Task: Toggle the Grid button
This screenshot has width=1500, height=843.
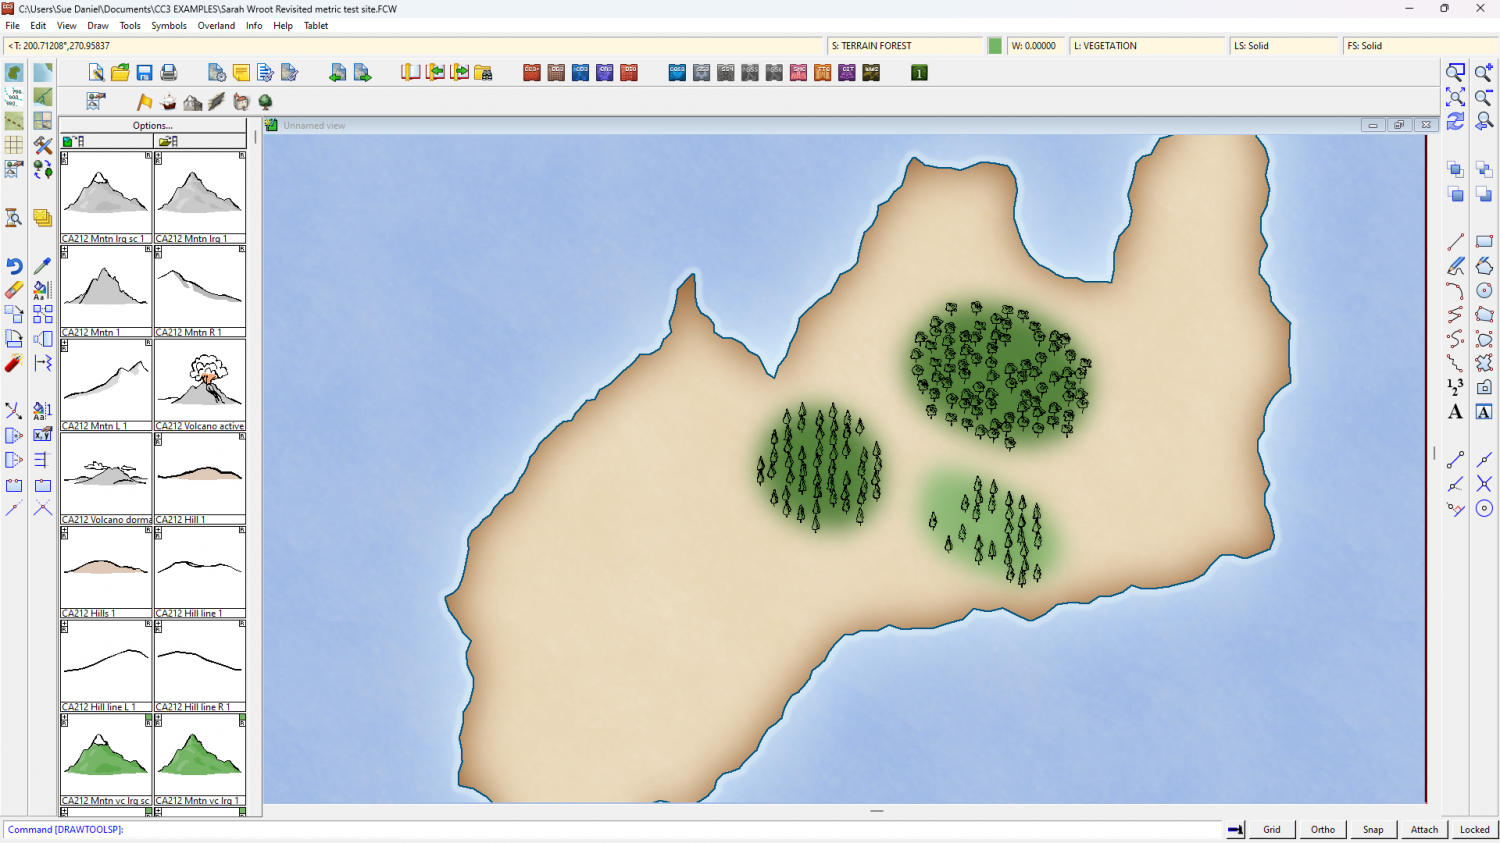Action: coord(1272,829)
